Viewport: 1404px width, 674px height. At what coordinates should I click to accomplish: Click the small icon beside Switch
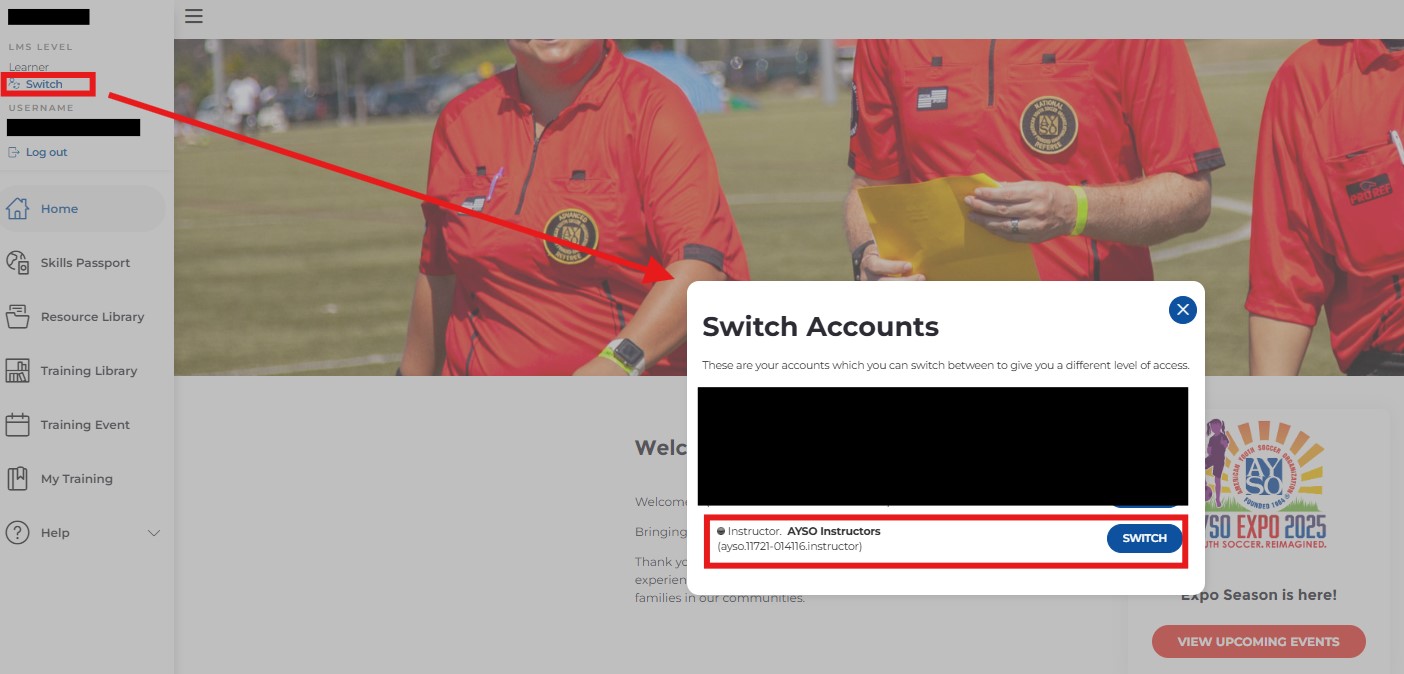(14, 85)
